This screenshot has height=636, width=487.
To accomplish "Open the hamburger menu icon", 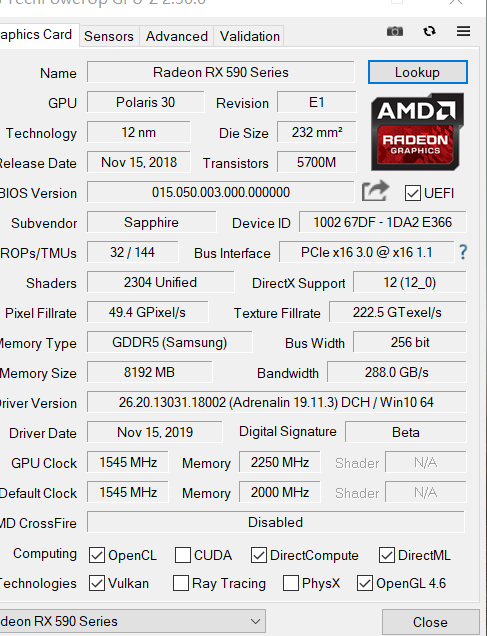I will (463, 31).
